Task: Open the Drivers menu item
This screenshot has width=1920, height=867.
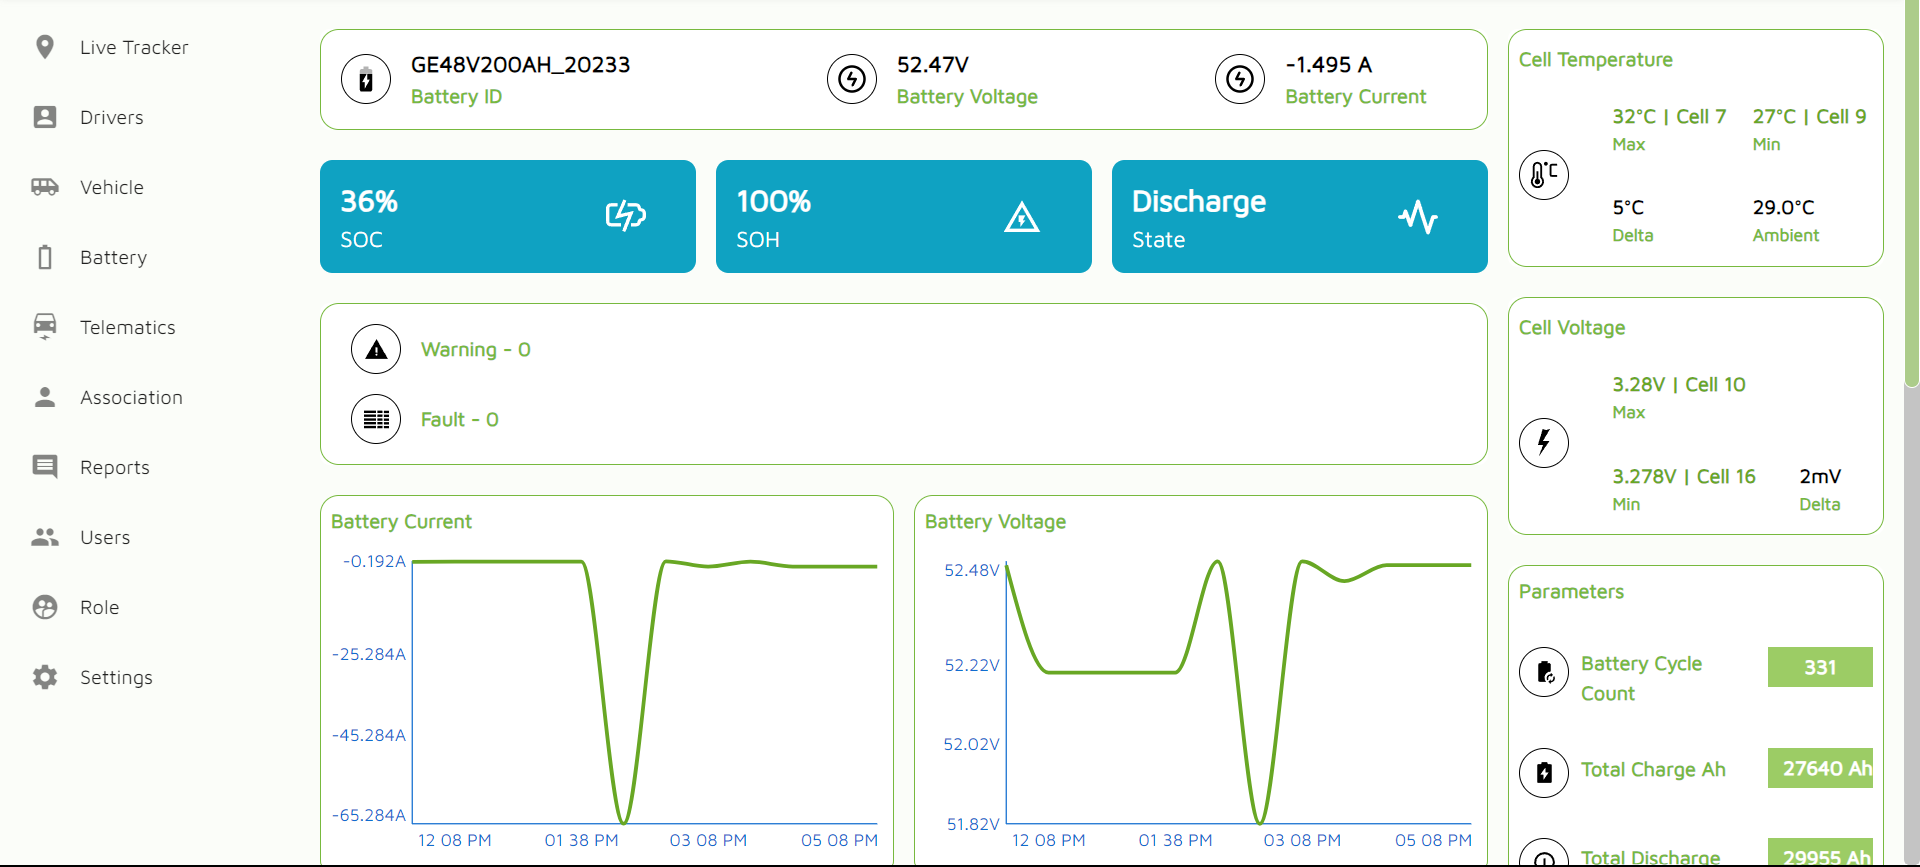Action: (x=111, y=117)
